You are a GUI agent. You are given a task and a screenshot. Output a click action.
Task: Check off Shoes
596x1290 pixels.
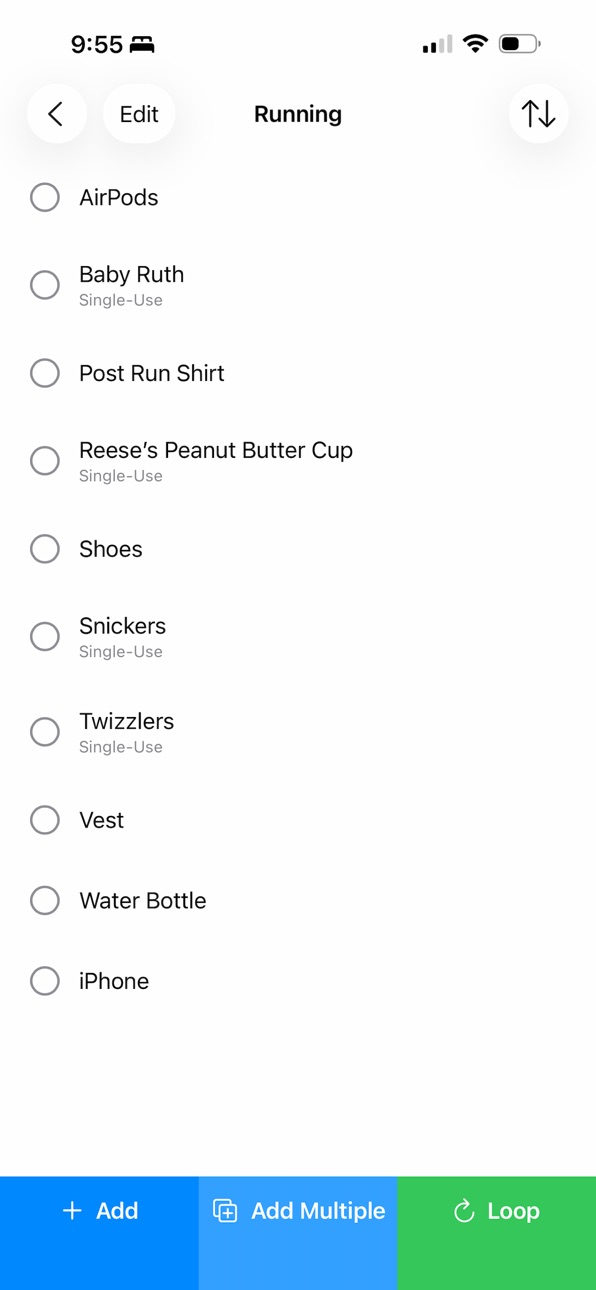[45, 549]
